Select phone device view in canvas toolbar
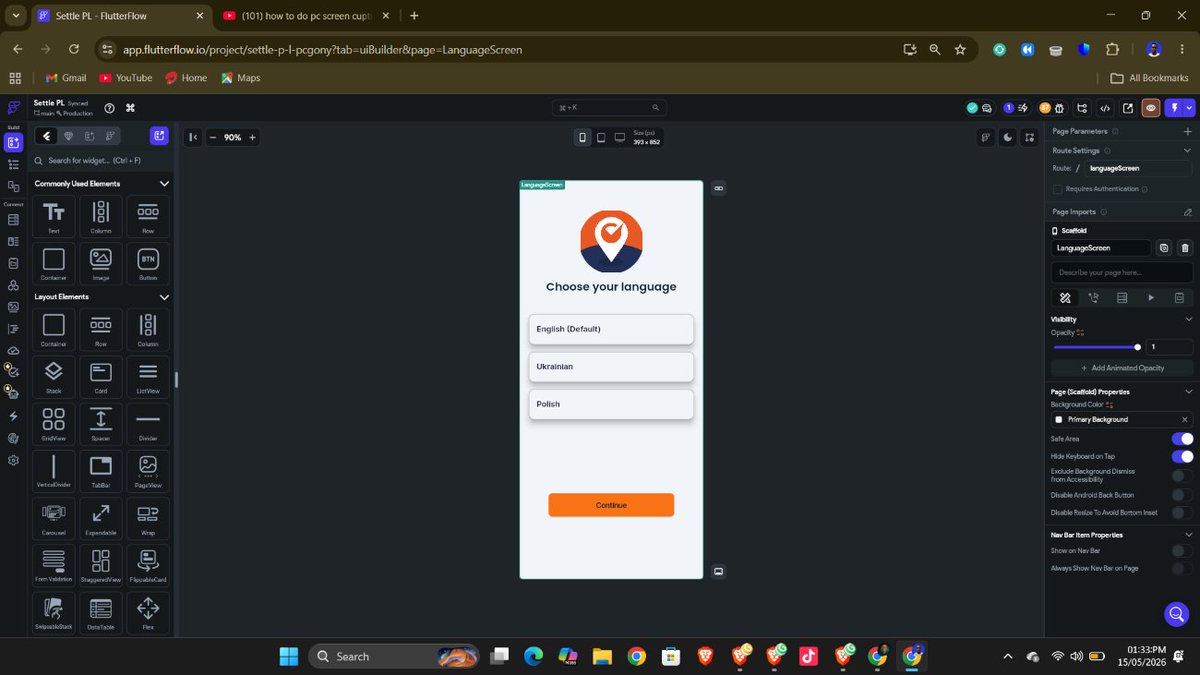1200x675 pixels. coord(583,137)
